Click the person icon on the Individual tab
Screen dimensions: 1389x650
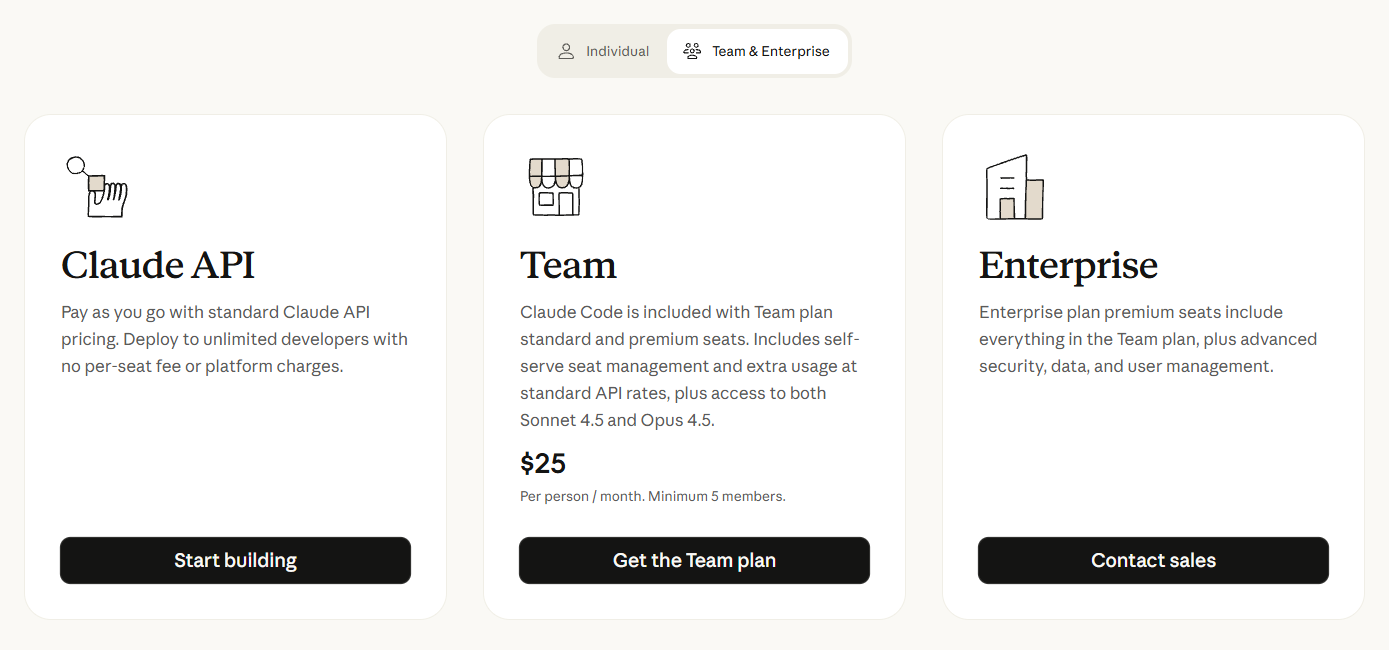[566, 51]
